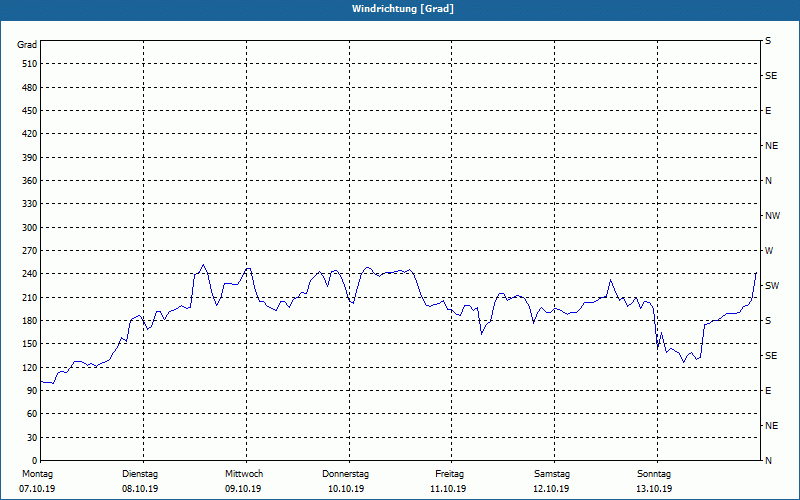Click the 'Montag' day label
Image resolution: width=800 pixels, height=500 pixels.
(37, 474)
